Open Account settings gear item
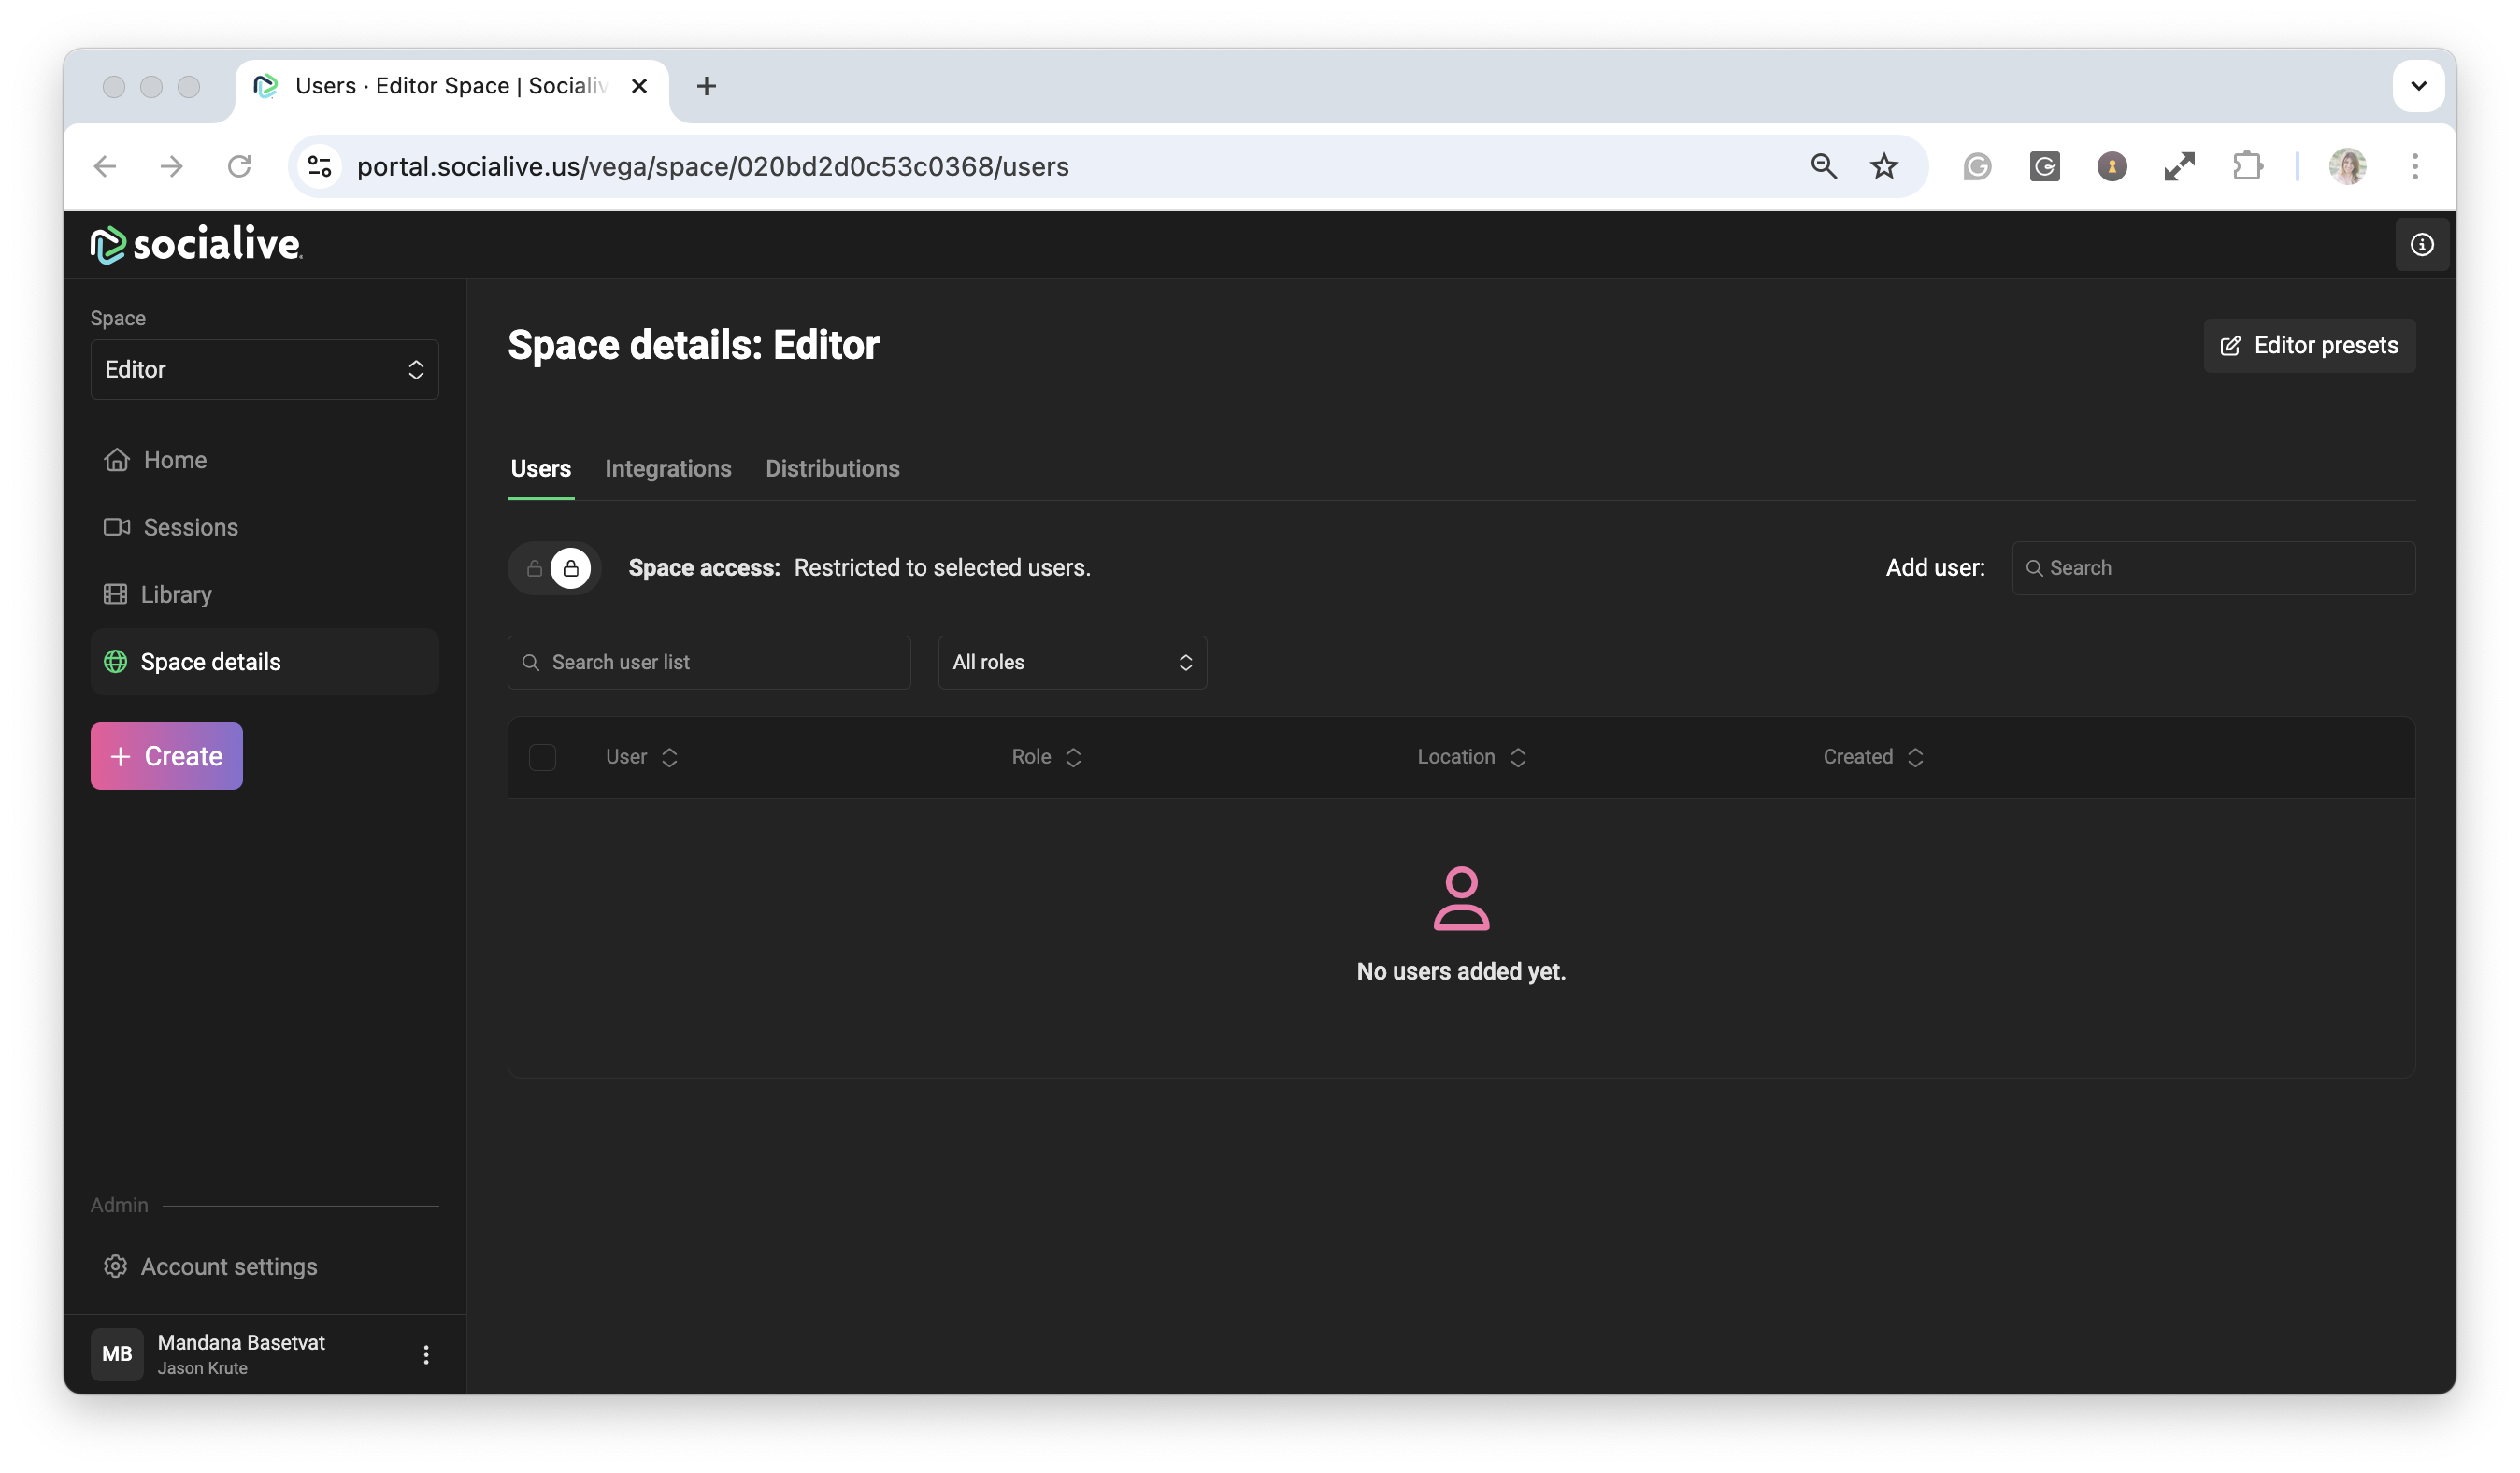This screenshot has height=1473, width=2520. click(228, 1266)
